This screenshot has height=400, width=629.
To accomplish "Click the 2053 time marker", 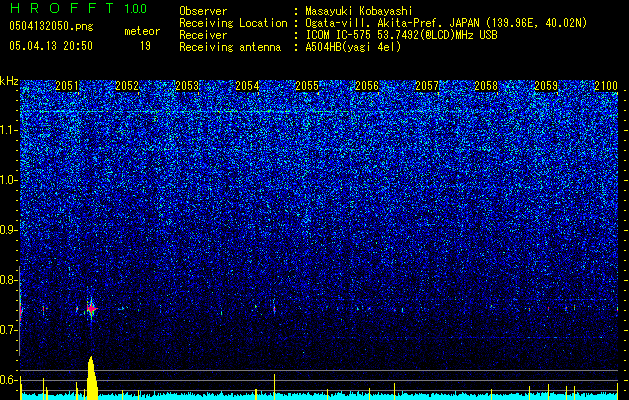I will 187,86.
